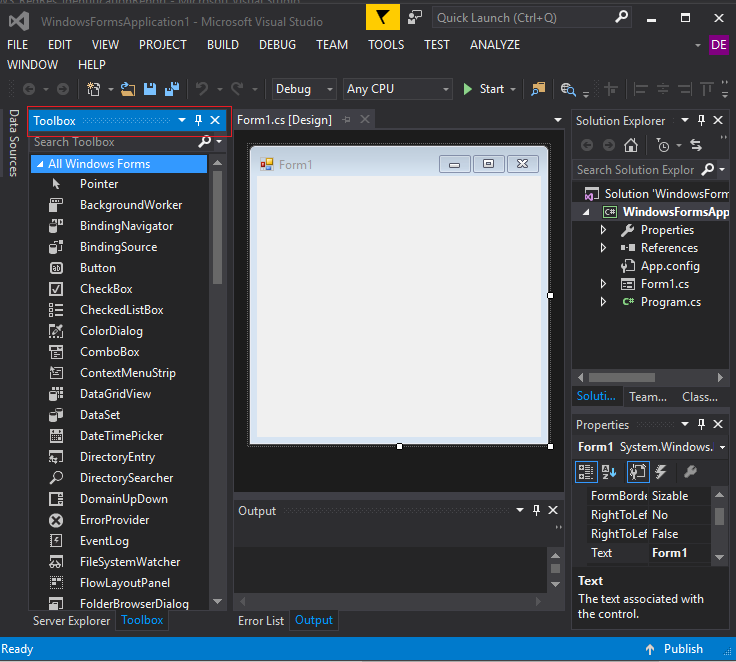Show Events with the lightning bolt icon
Screen dimensions: 736x662
click(x=661, y=472)
